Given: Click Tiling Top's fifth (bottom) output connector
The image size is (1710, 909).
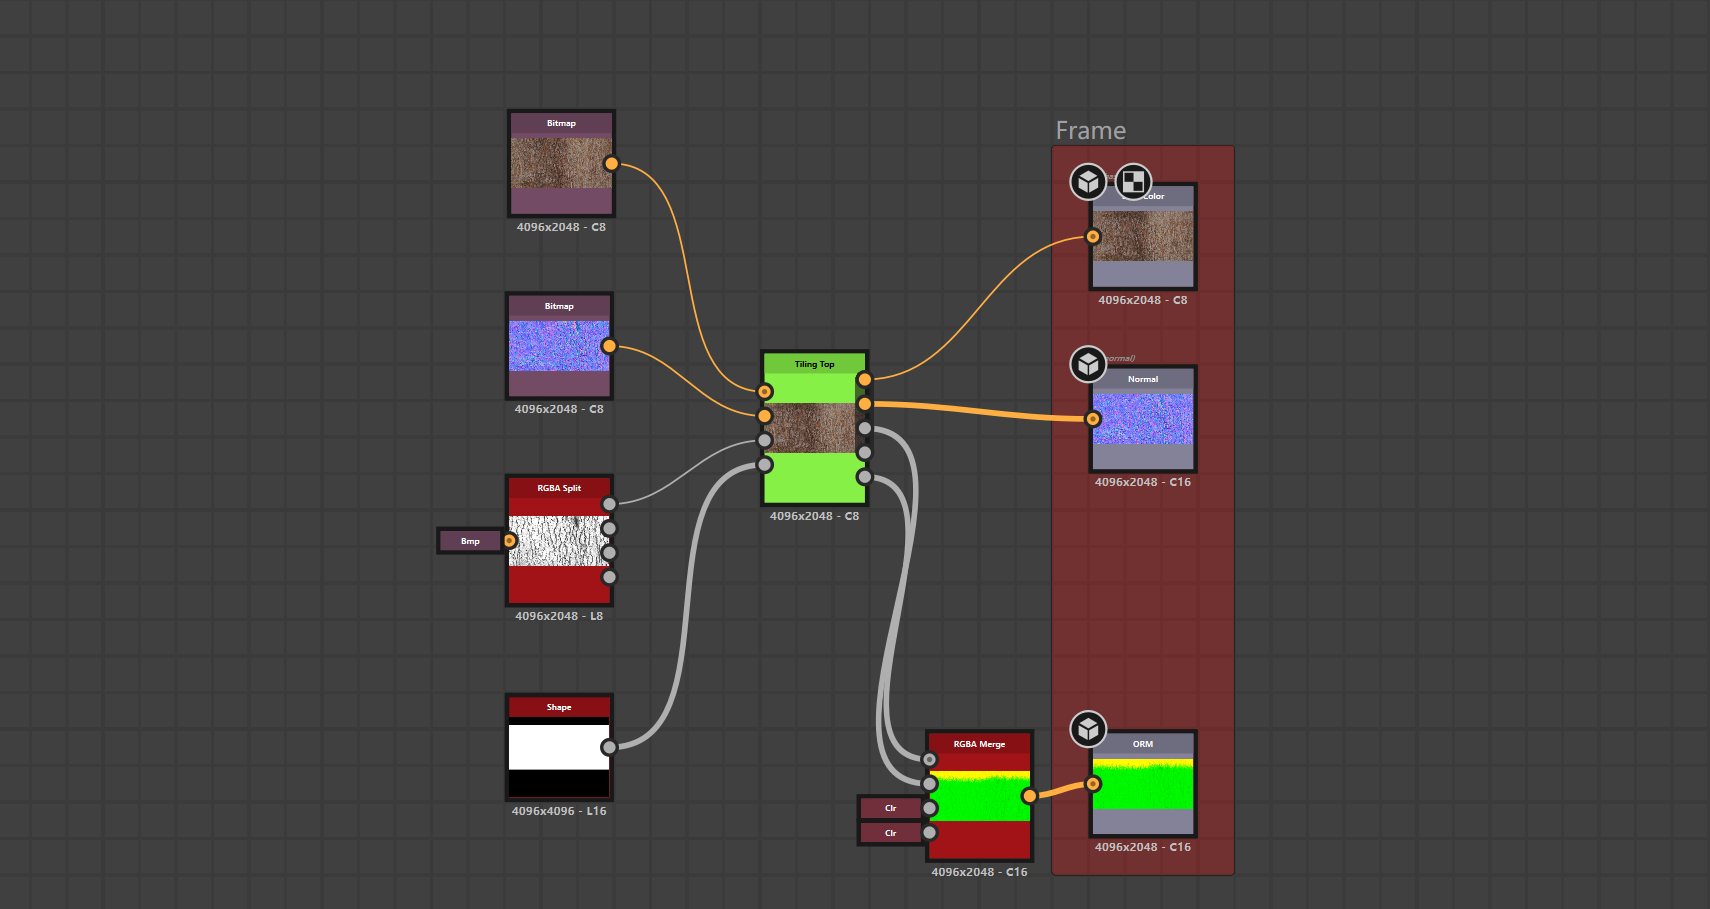Looking at the screenshot, I should [x=865, y=477].
